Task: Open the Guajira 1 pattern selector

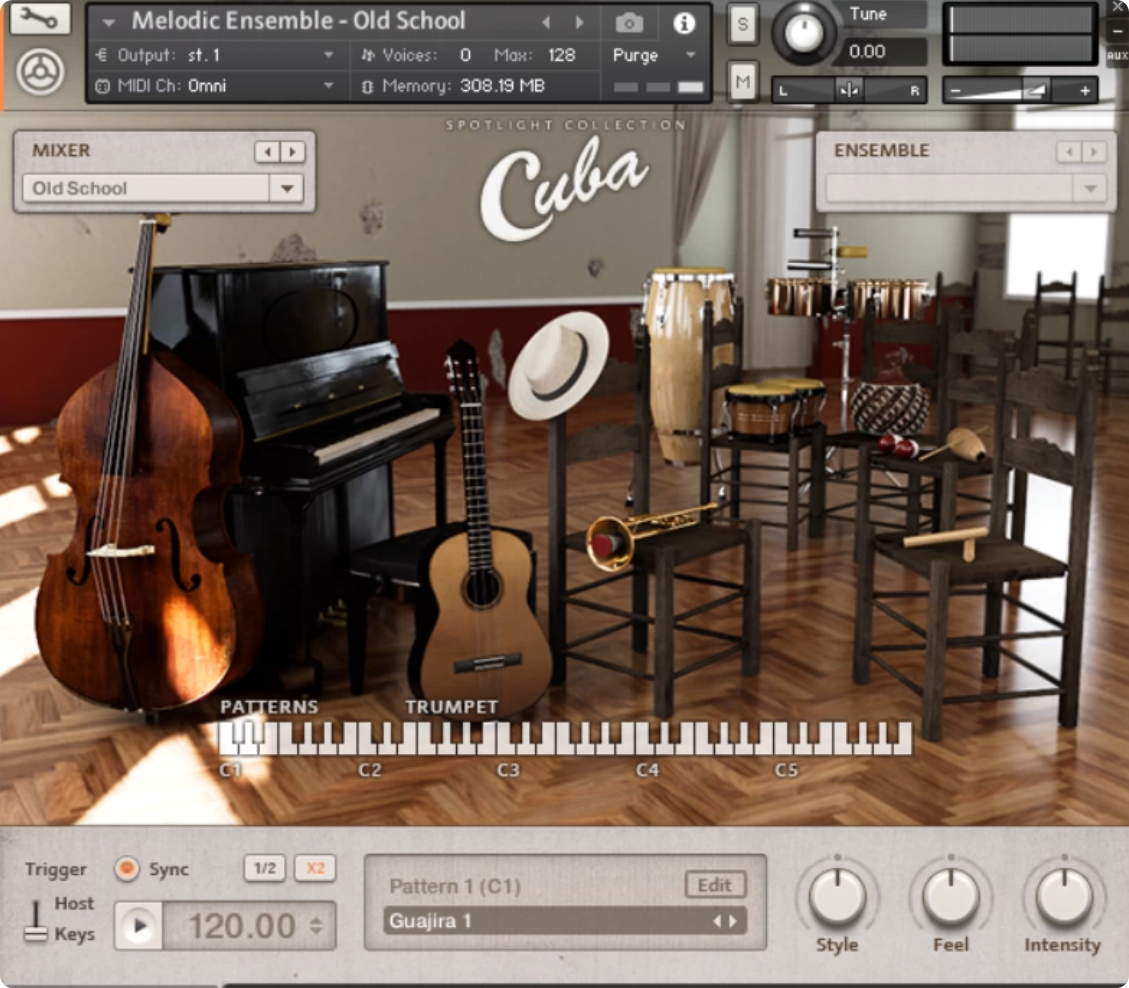Action: pos(564,921)
